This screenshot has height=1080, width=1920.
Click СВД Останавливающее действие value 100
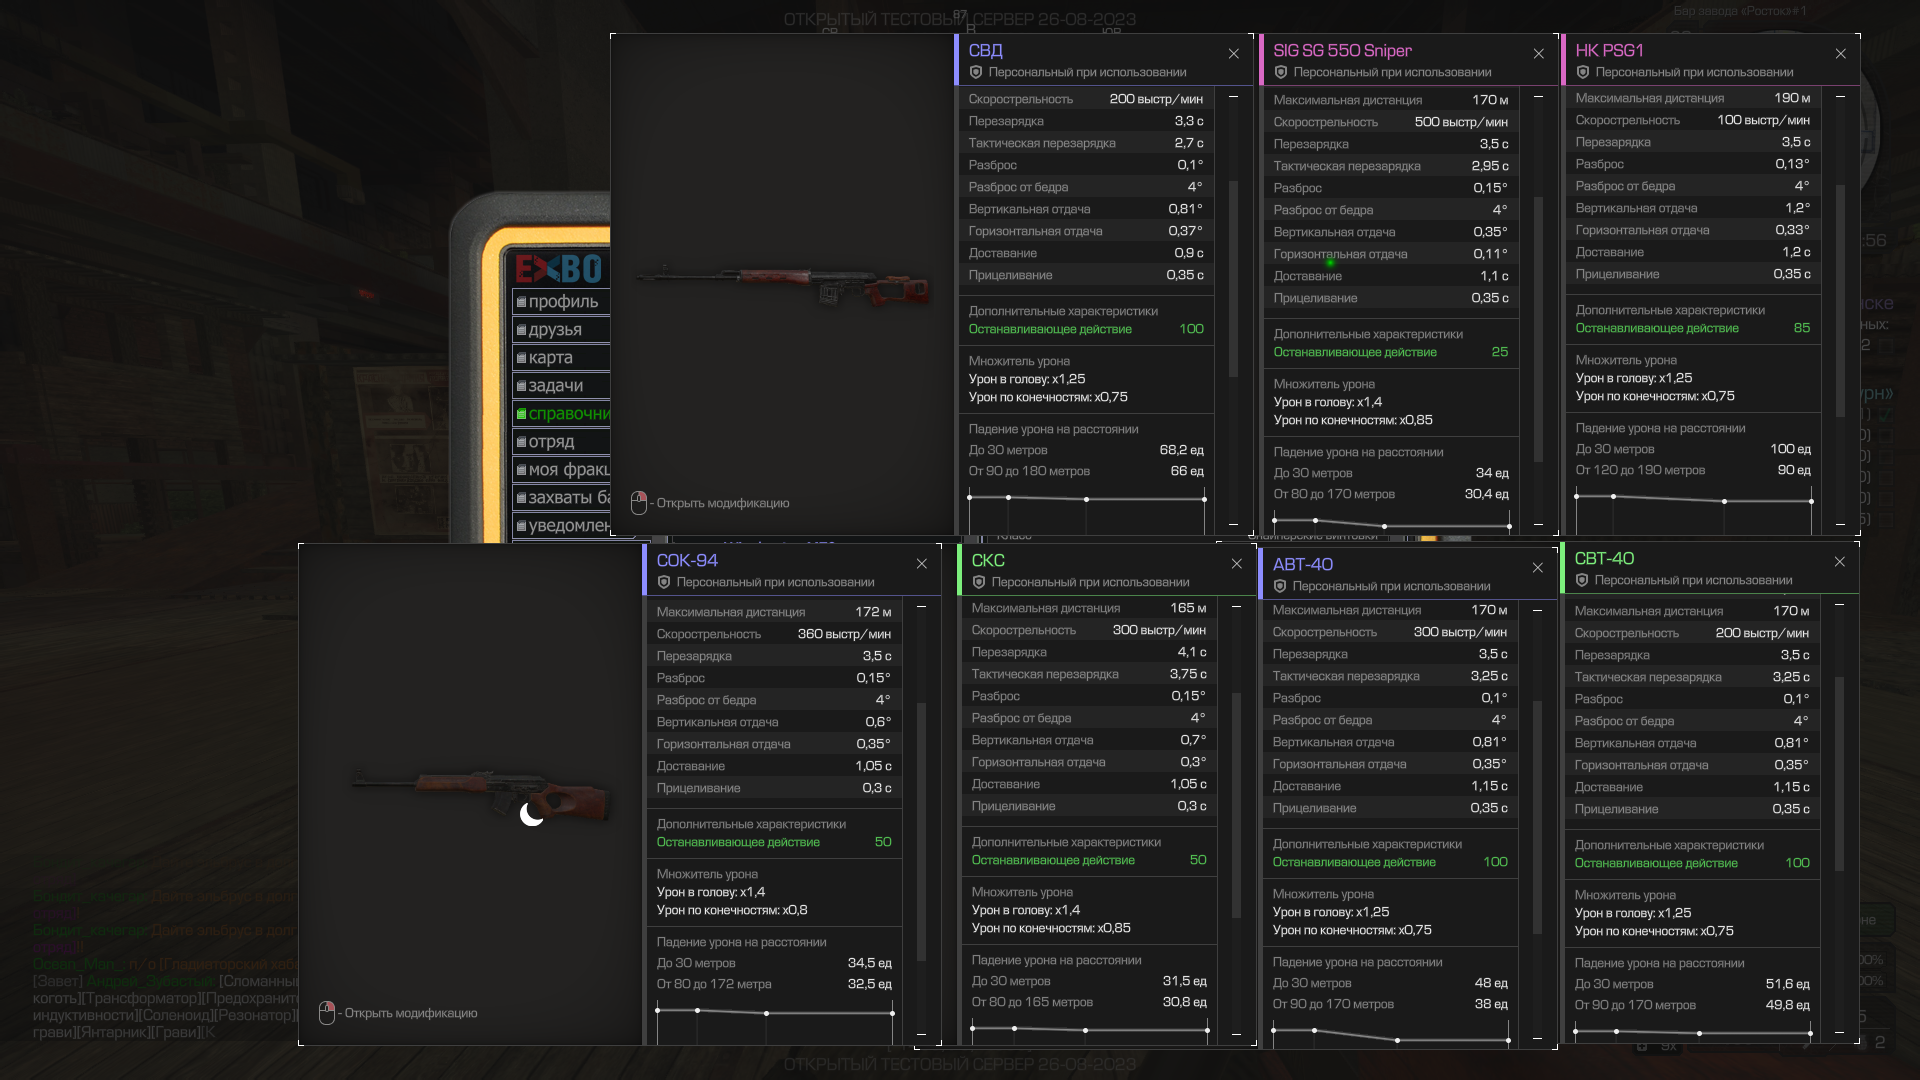1191,329
